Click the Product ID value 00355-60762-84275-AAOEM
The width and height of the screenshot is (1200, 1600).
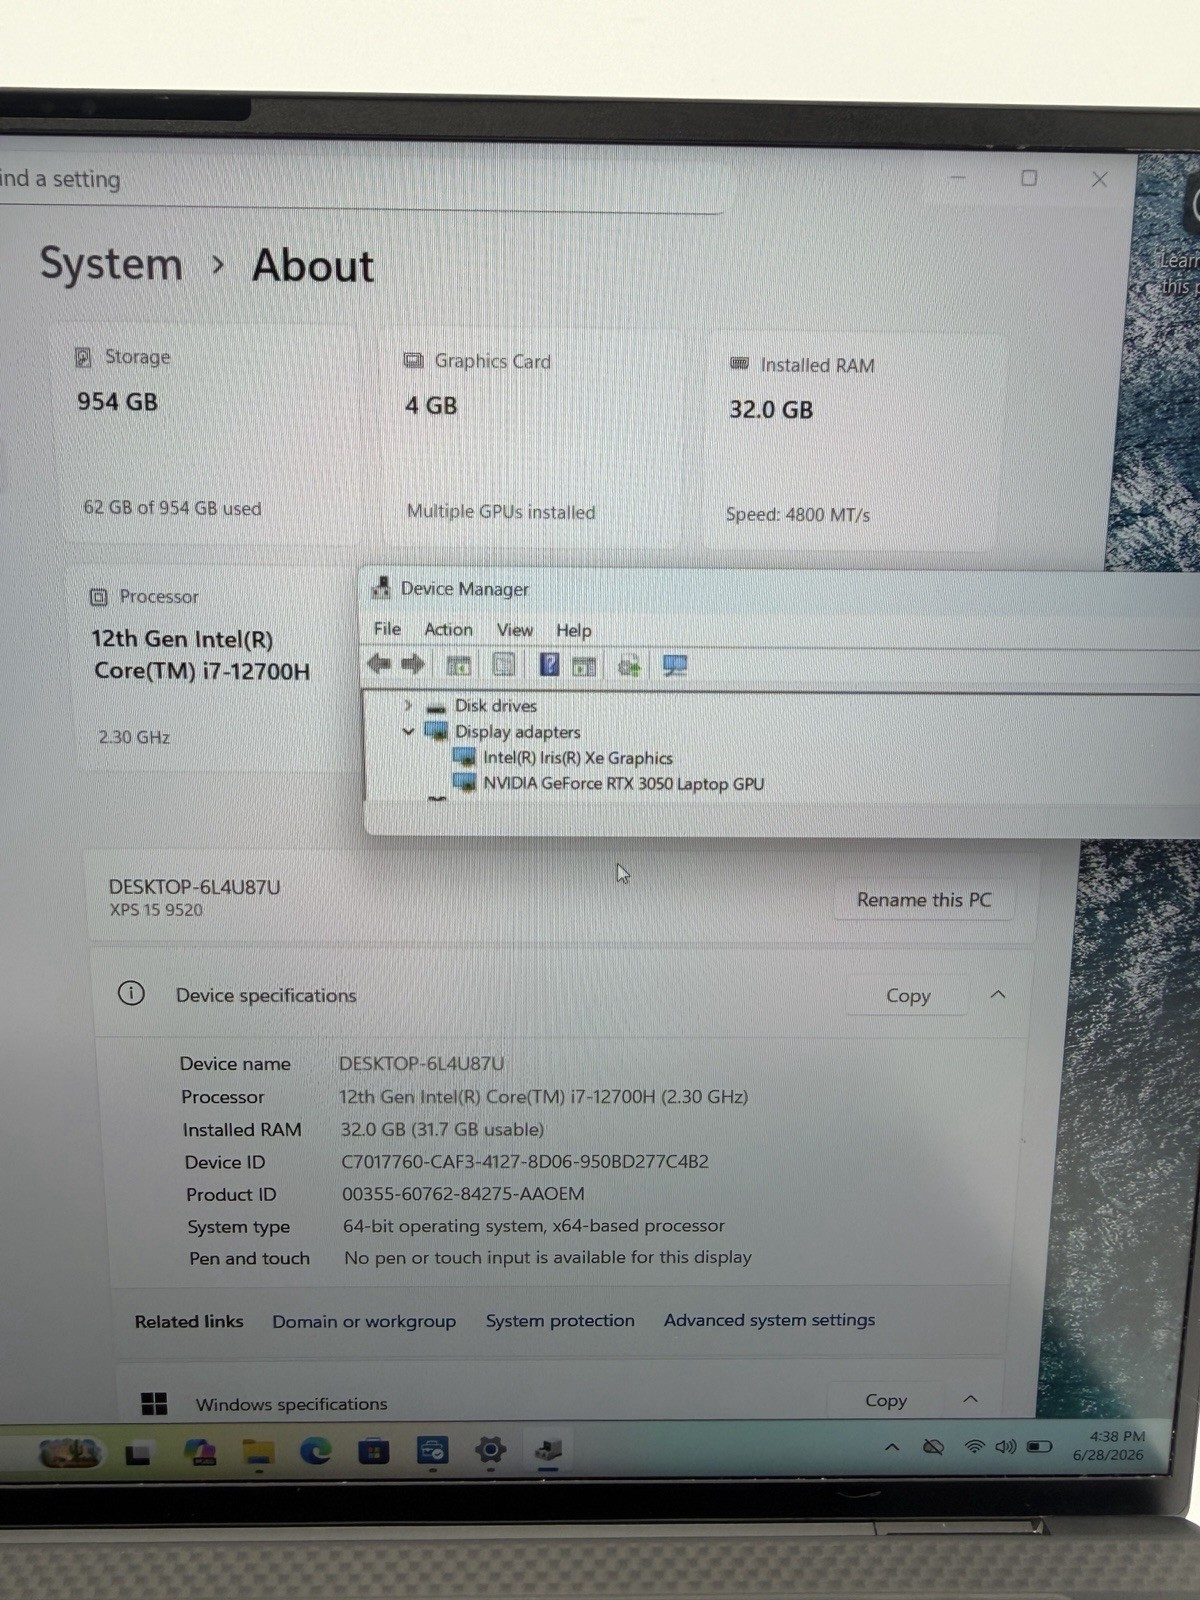[x=463, y=1193]
